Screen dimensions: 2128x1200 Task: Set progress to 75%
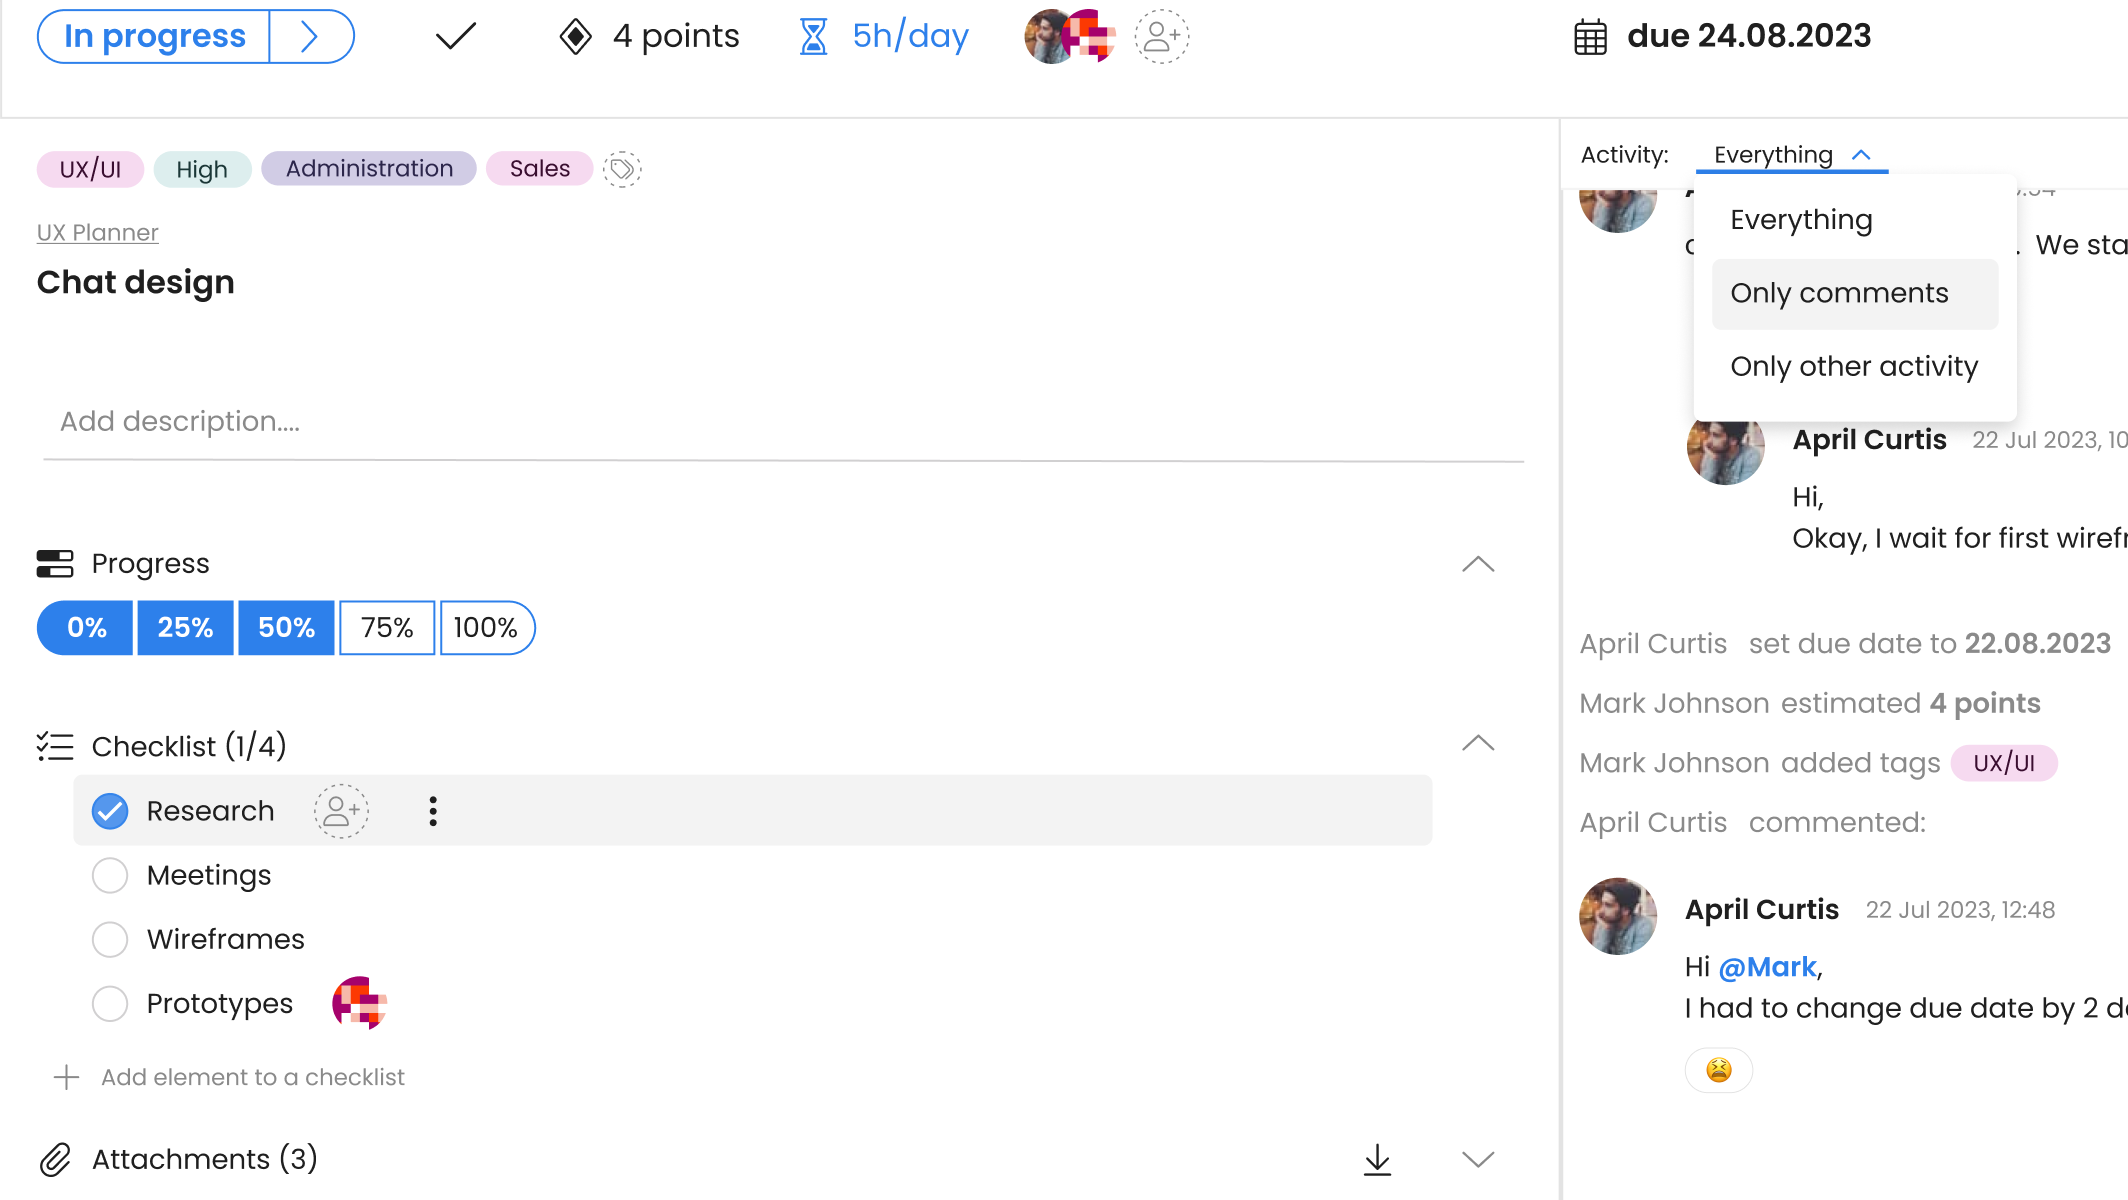pyautogui.click(x=387, y=628)
